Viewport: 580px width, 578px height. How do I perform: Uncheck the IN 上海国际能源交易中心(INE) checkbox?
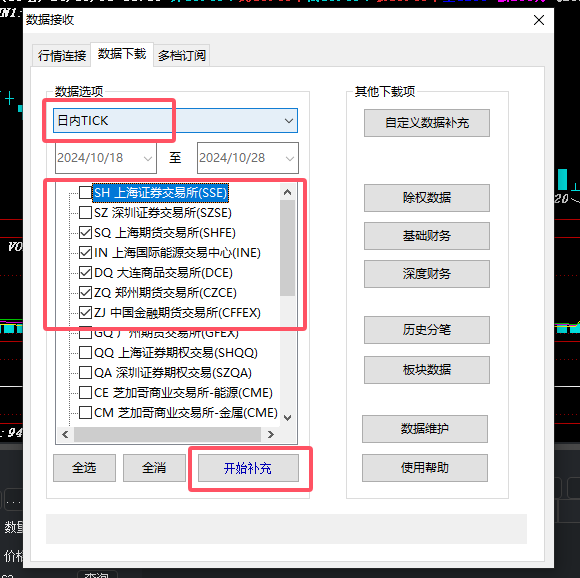click(85, 253)
